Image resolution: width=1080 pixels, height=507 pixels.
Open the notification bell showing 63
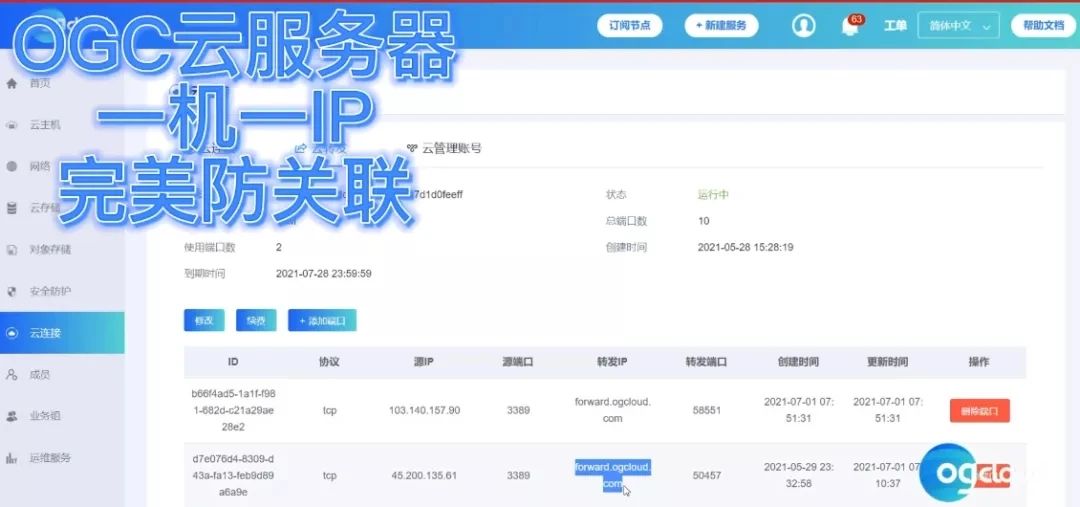(851, 26)
